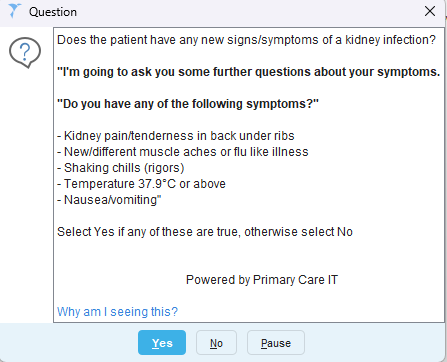
Task: Click the question mark speech bubble icon
Action: point(25,52)
